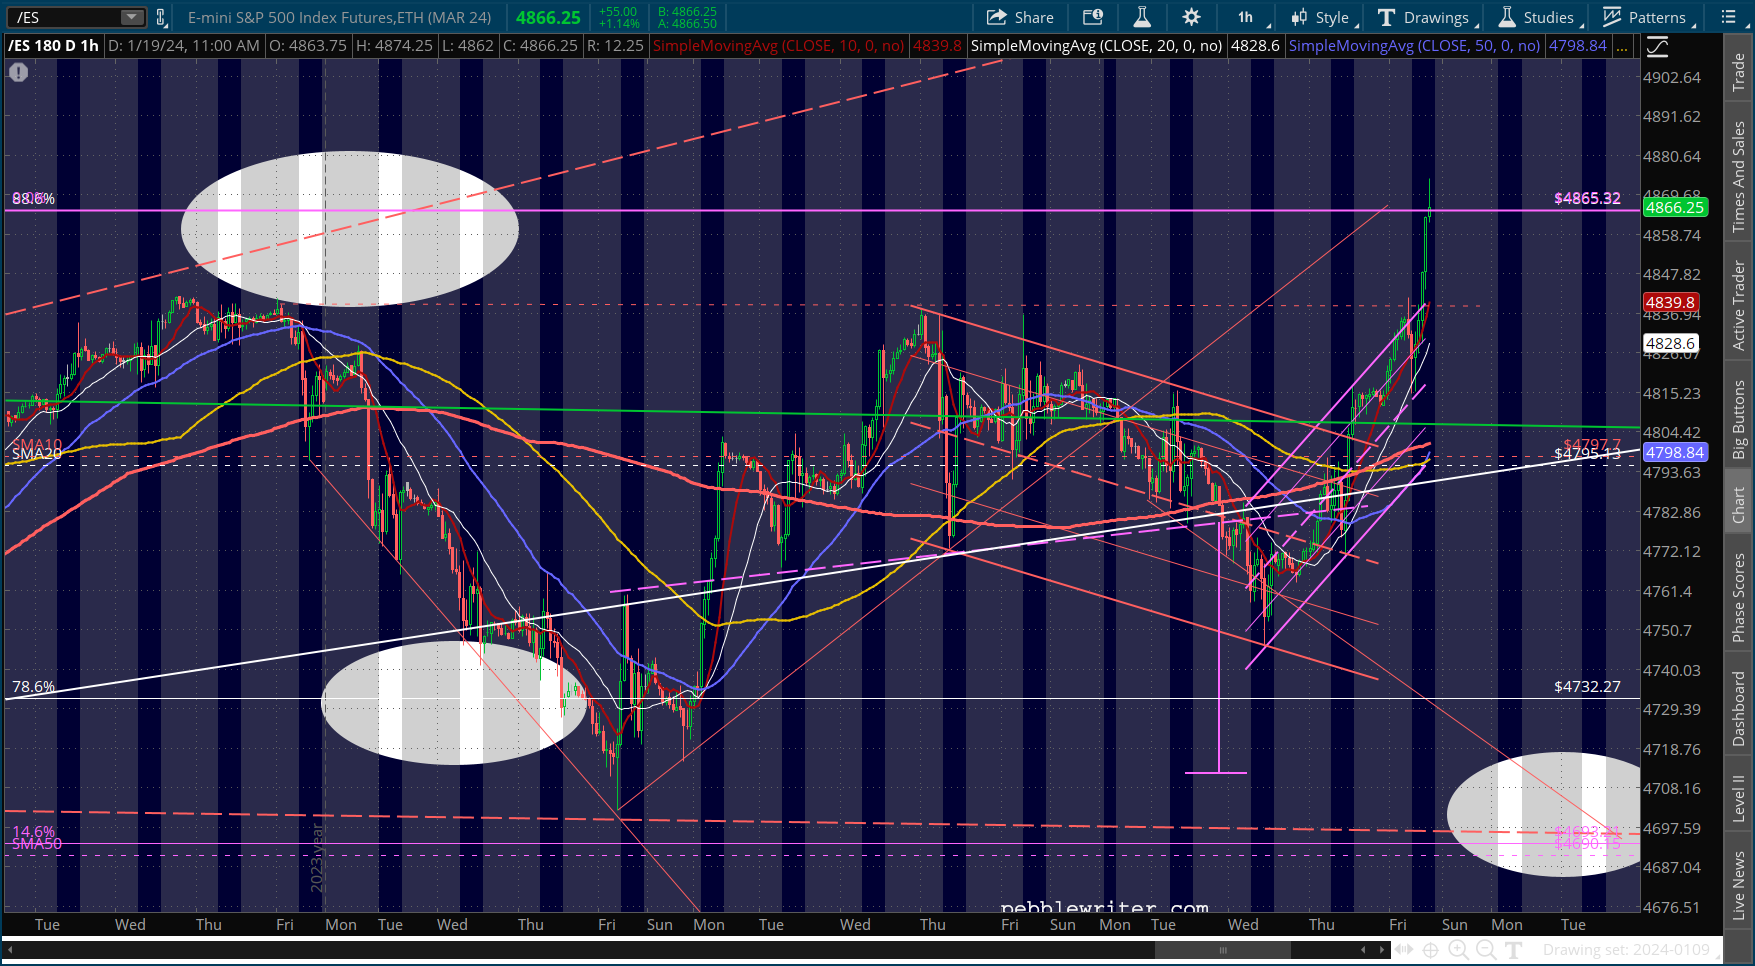1755x966 pixels.
Task: Click the crosshair pan icon below the chart
Action: [1430, 950]
